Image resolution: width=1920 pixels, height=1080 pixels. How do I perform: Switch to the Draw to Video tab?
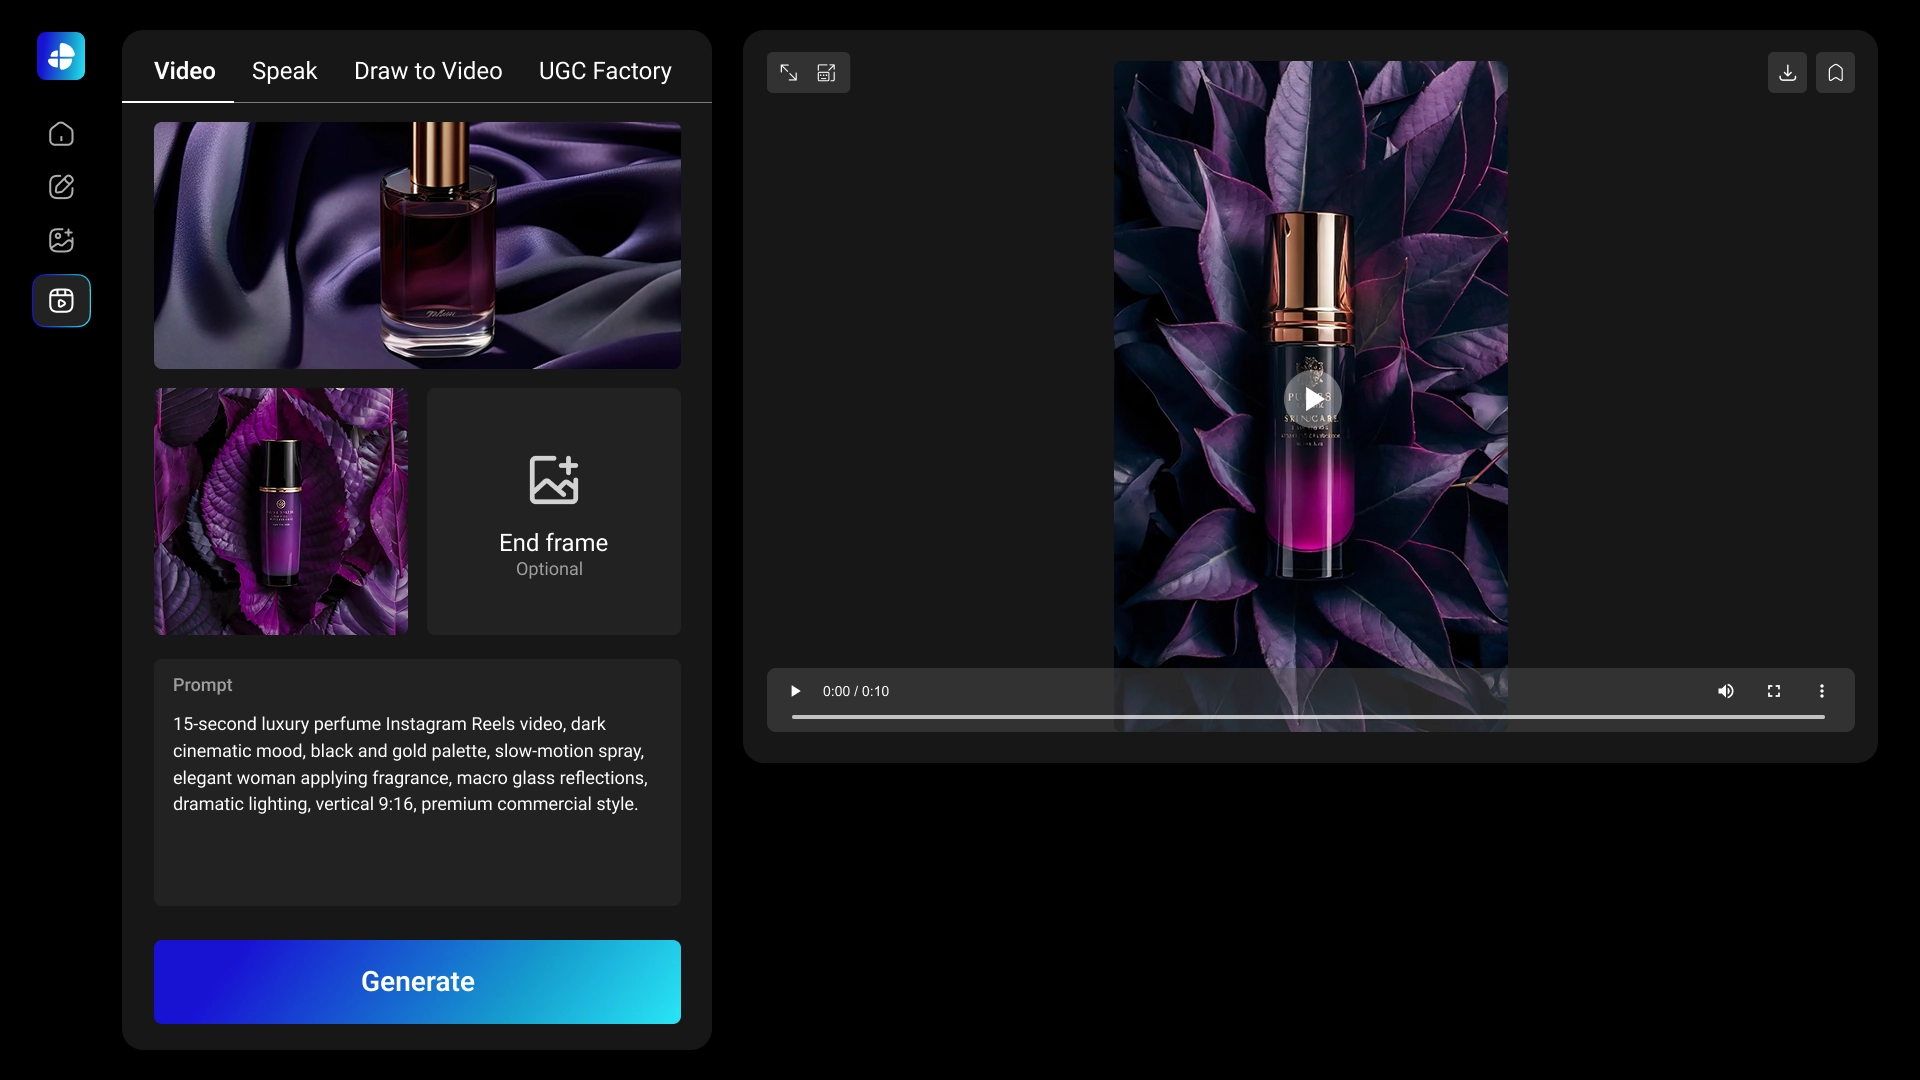click(x=428, y=71)
